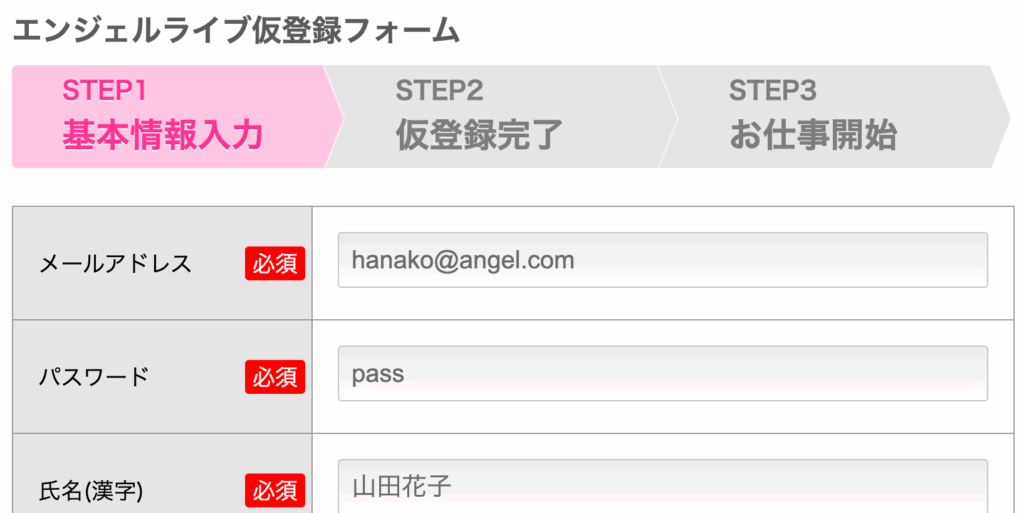The width and height of the screenshot is (1024, 513).
Task: Click the STEP2 step number label
Action: pyautogui.click(x=439, y=90)
